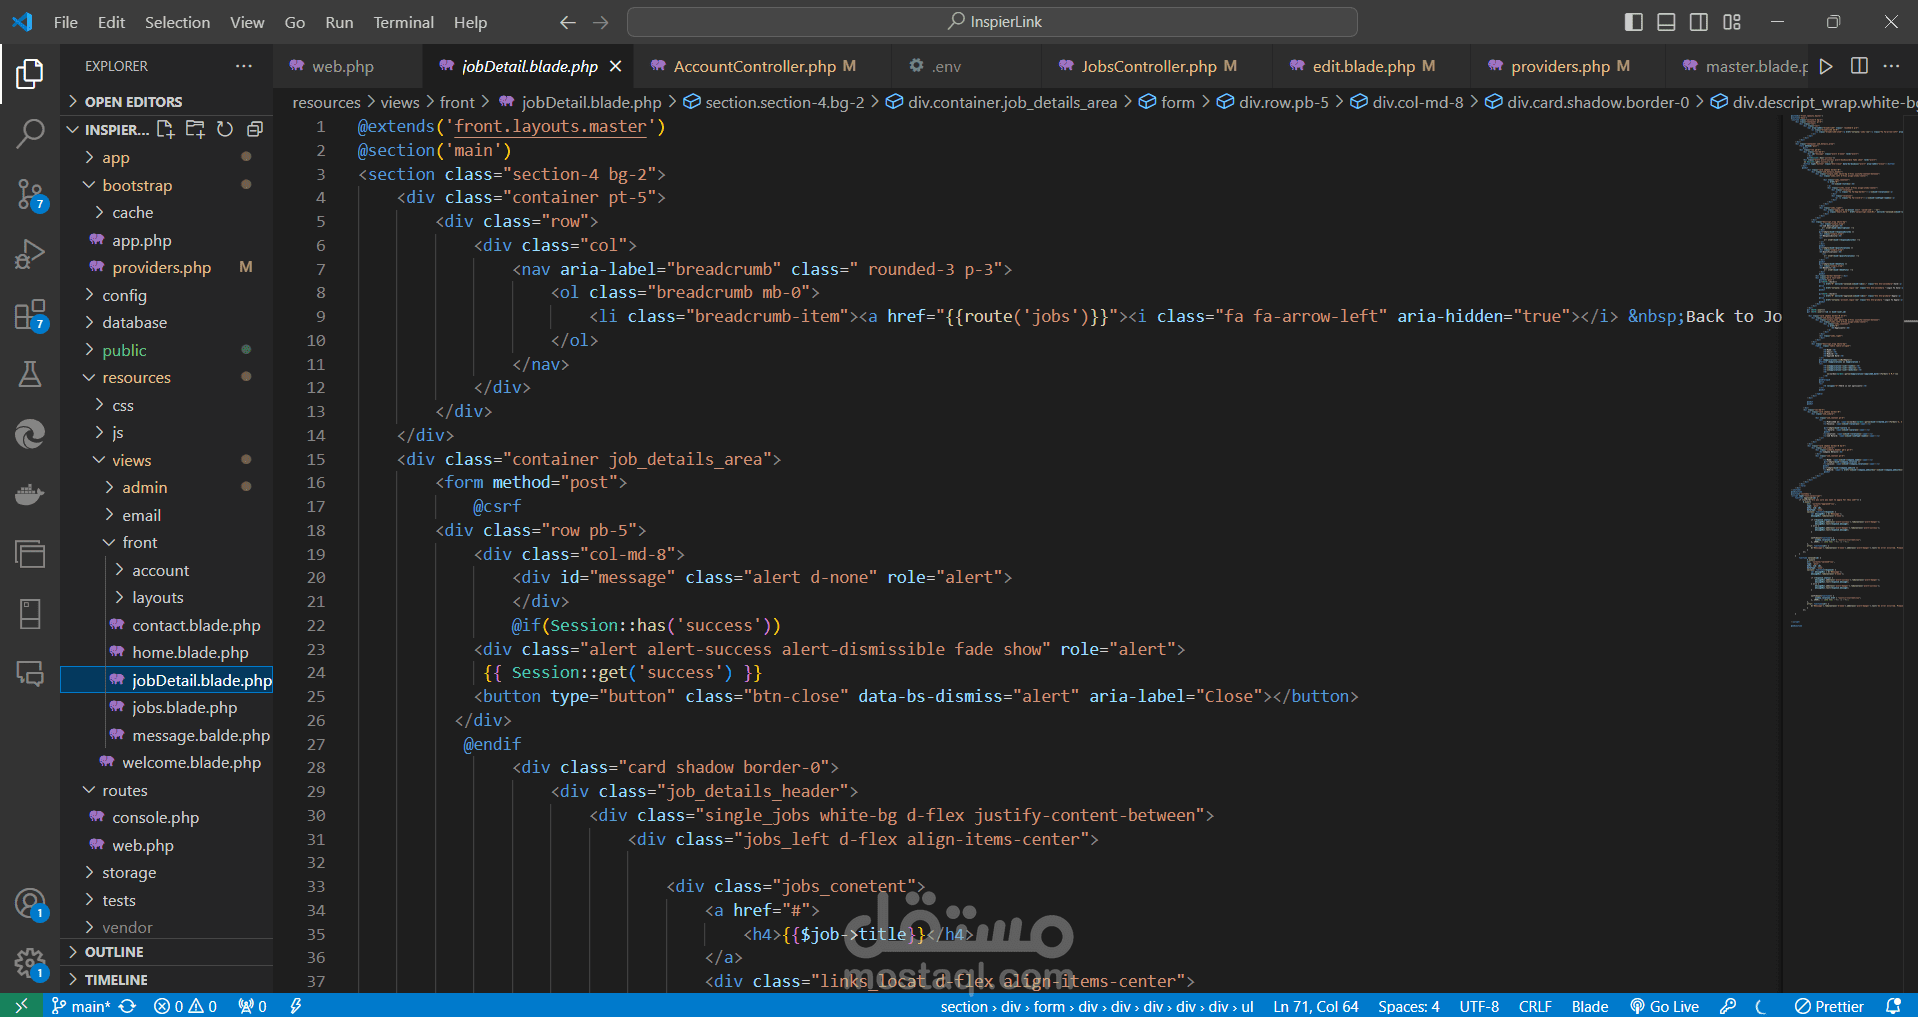The width and height of the screenshot is (1918, 1017).
Task: Click Ln 71, Col 64 indicator
Action: [1315, 1006]
